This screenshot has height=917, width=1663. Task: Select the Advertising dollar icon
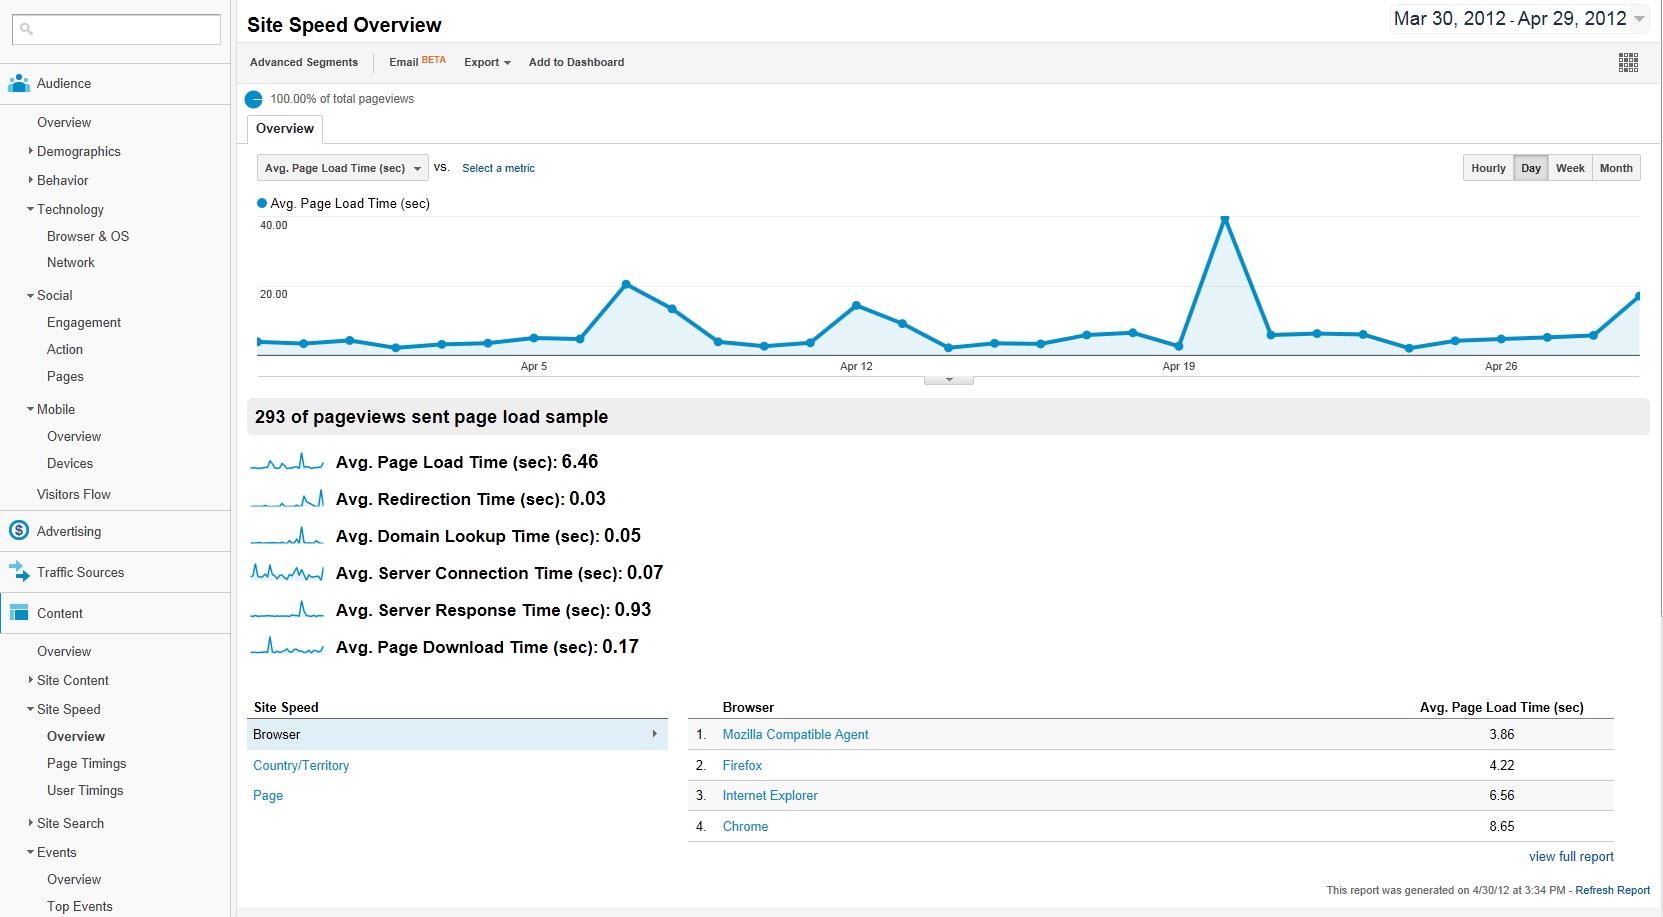pos(18,530)
